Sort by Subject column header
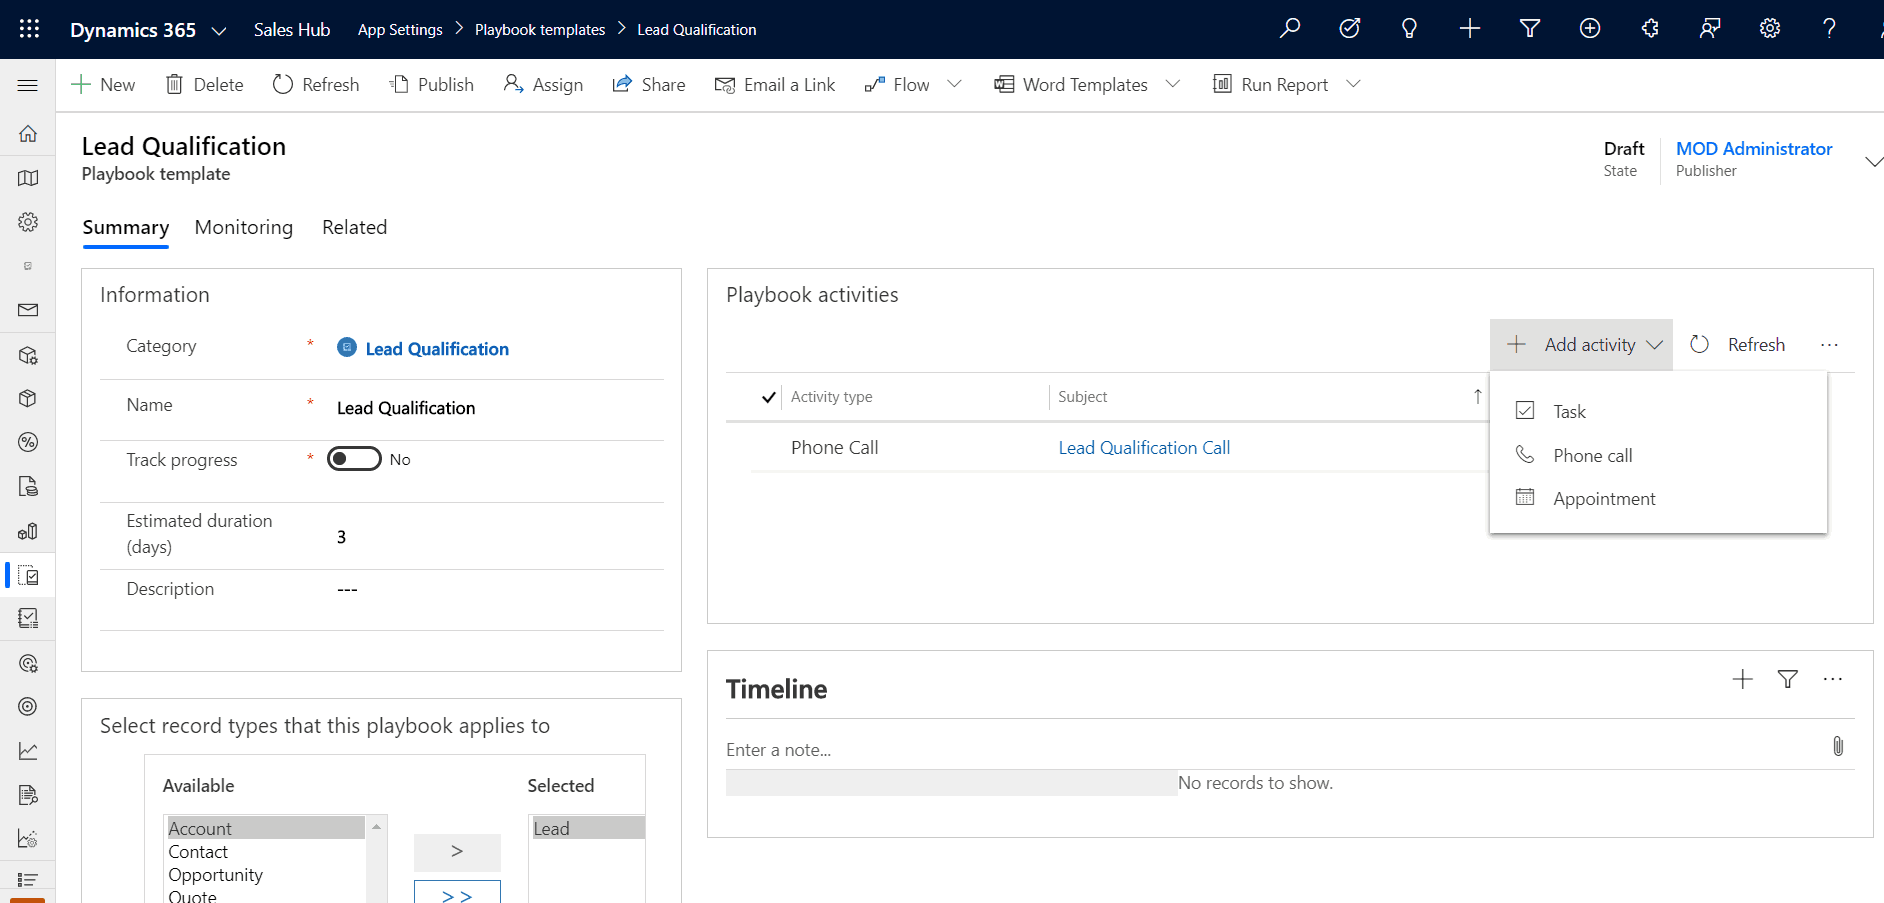 coord(1083,397)
